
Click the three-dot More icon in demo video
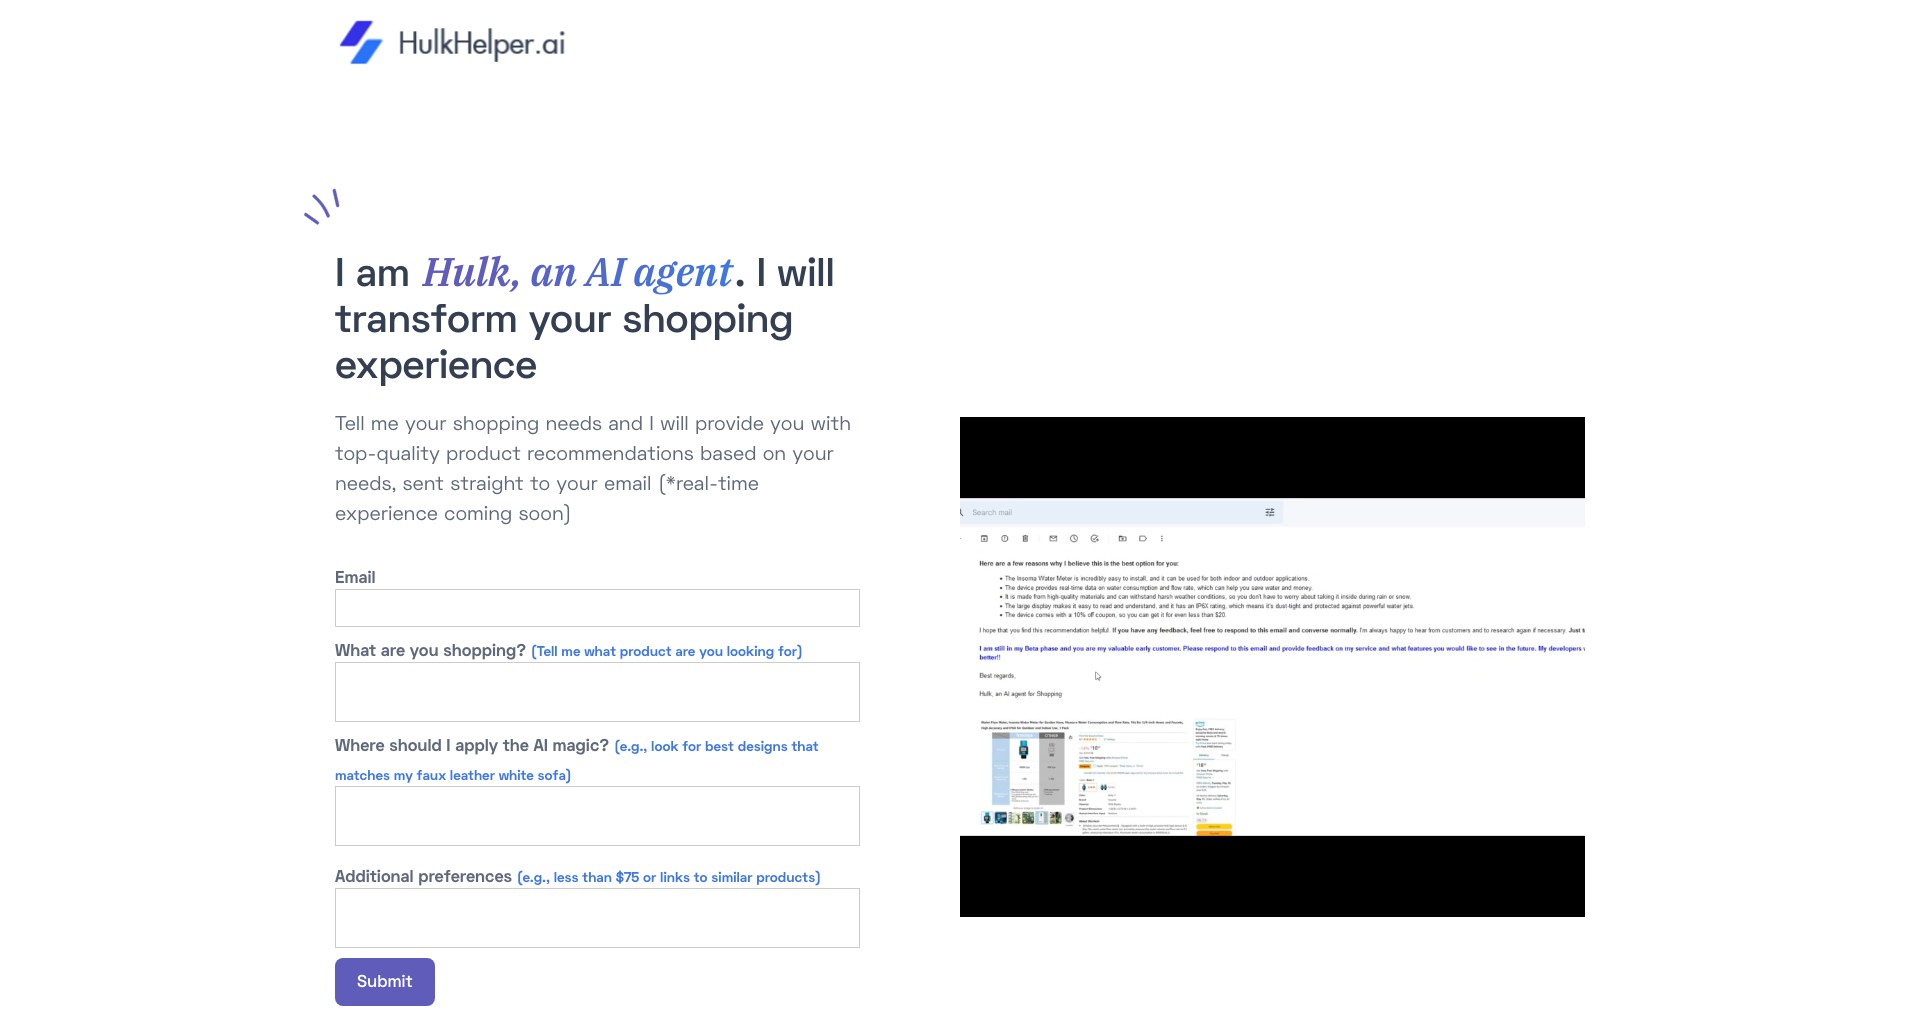[1162, 538]
